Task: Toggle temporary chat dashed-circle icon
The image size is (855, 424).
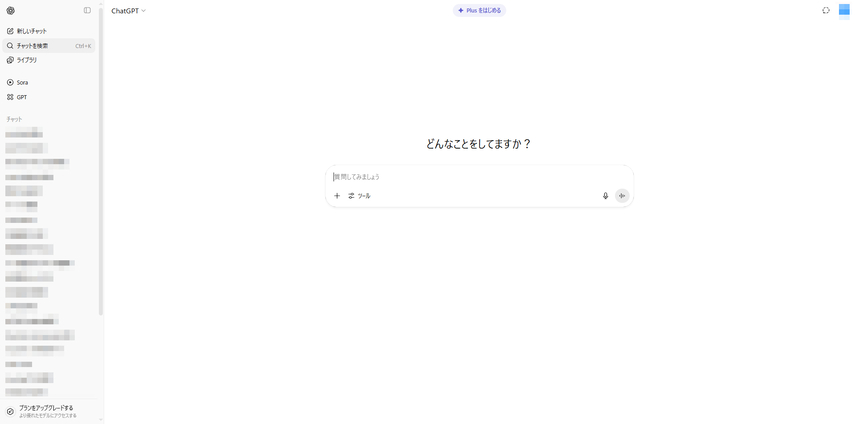Action: [826, 10]
